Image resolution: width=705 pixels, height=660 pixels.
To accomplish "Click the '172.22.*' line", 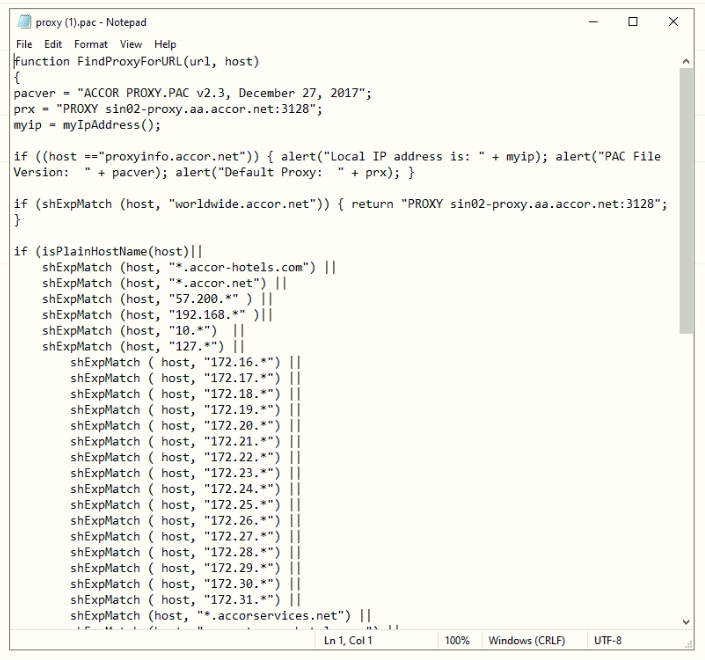I will click(x=185, y=457).
